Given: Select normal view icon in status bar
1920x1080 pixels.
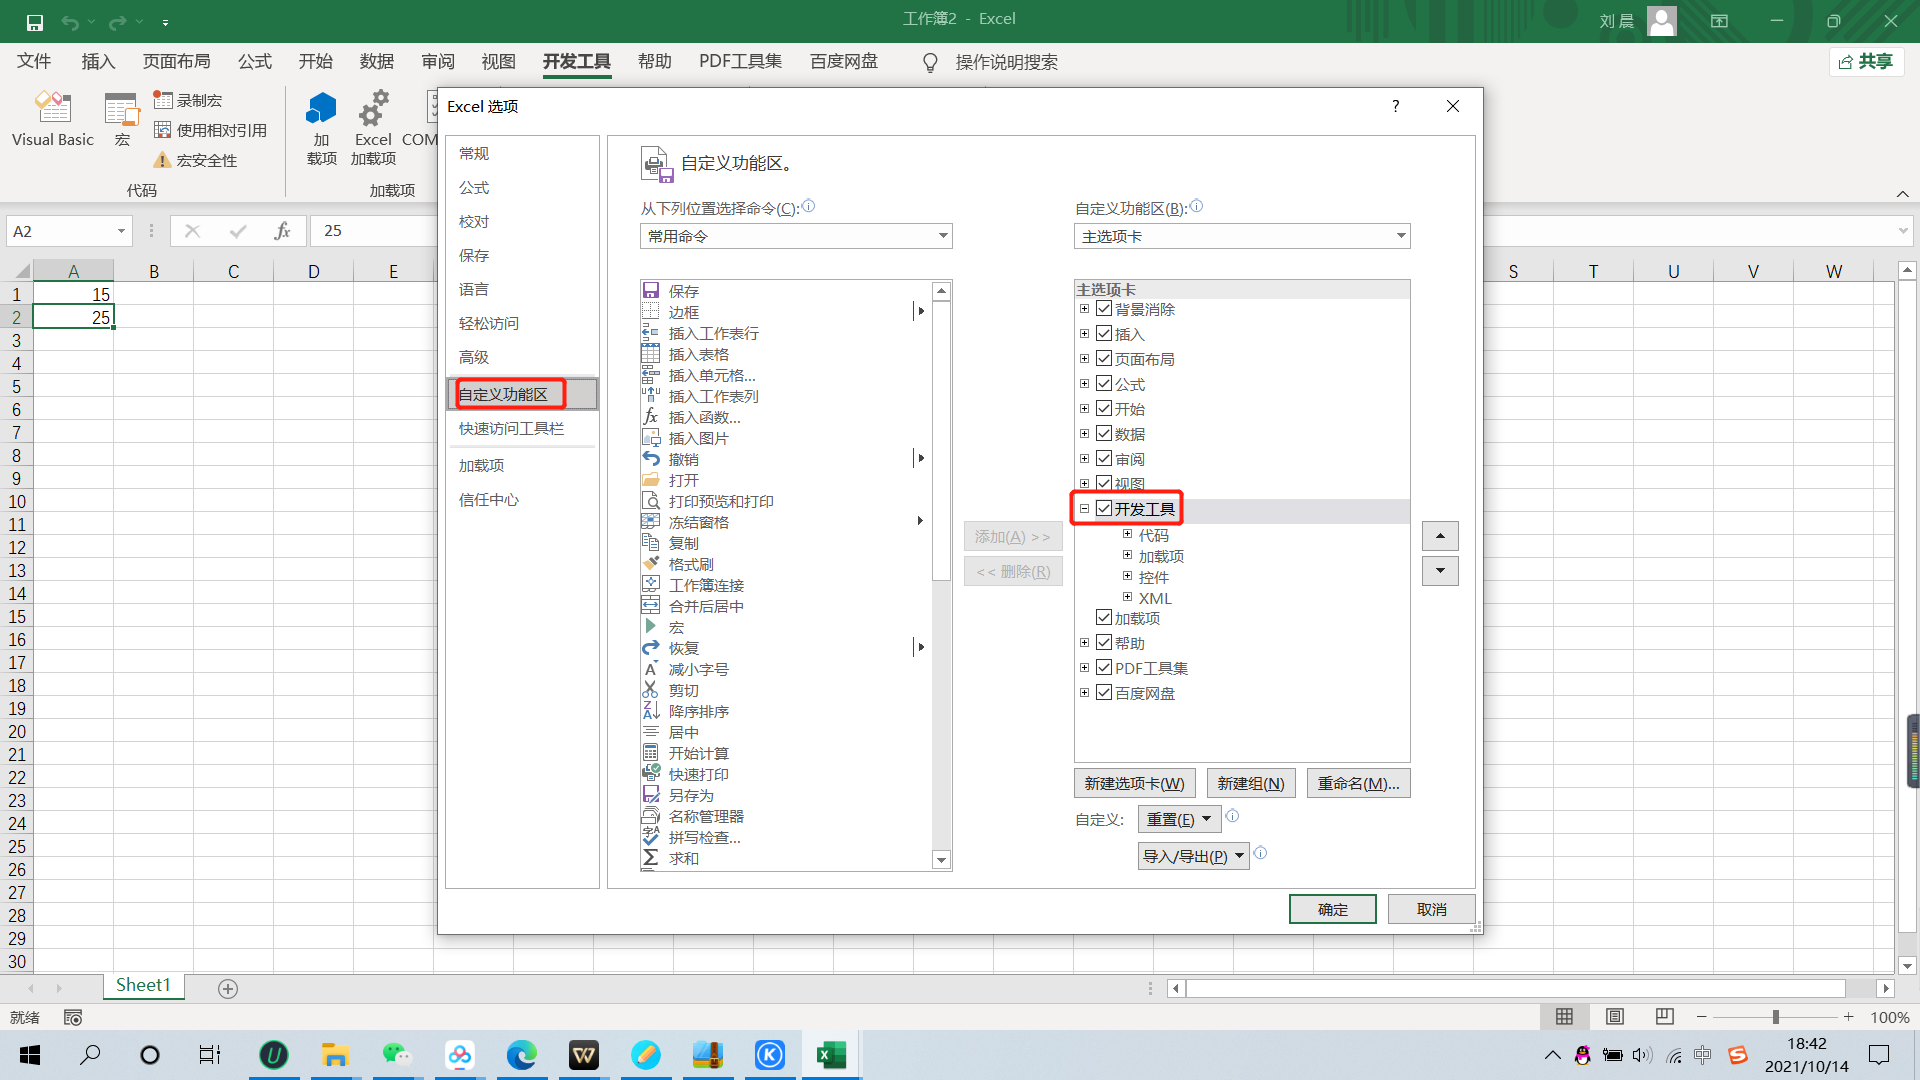Looking at the screenshot, I should 1564,1017.
